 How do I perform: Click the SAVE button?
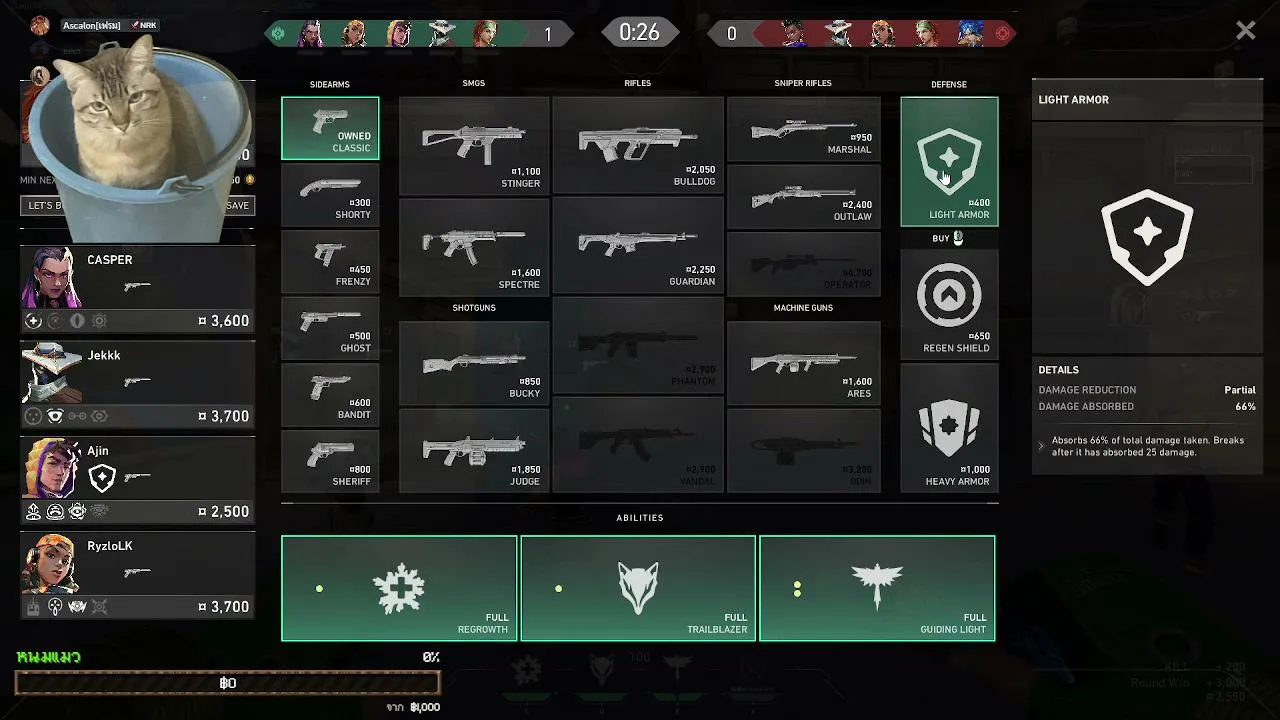click(x=238, y=205)
